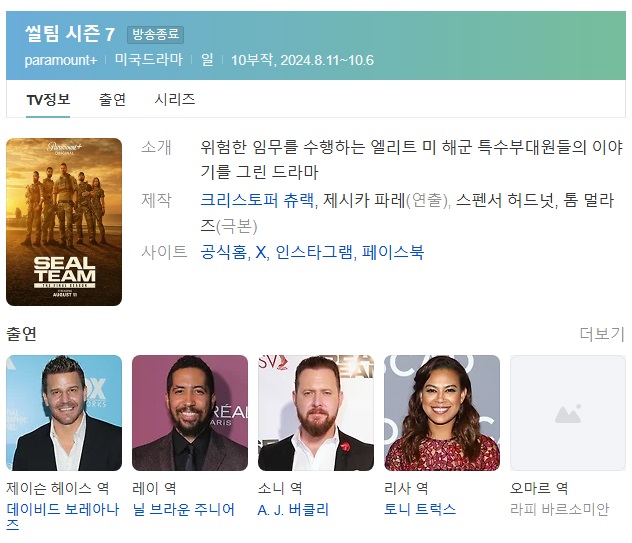
Task: Open the 출연 tab
Action: tap(112, 100)
